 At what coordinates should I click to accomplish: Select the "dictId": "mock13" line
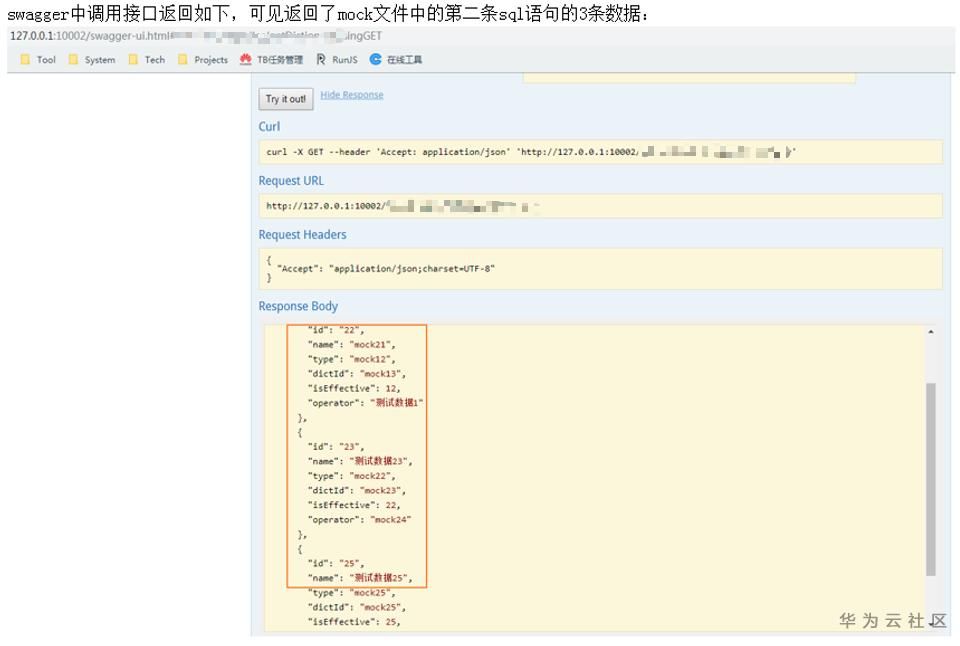click(x=356, y=374)
